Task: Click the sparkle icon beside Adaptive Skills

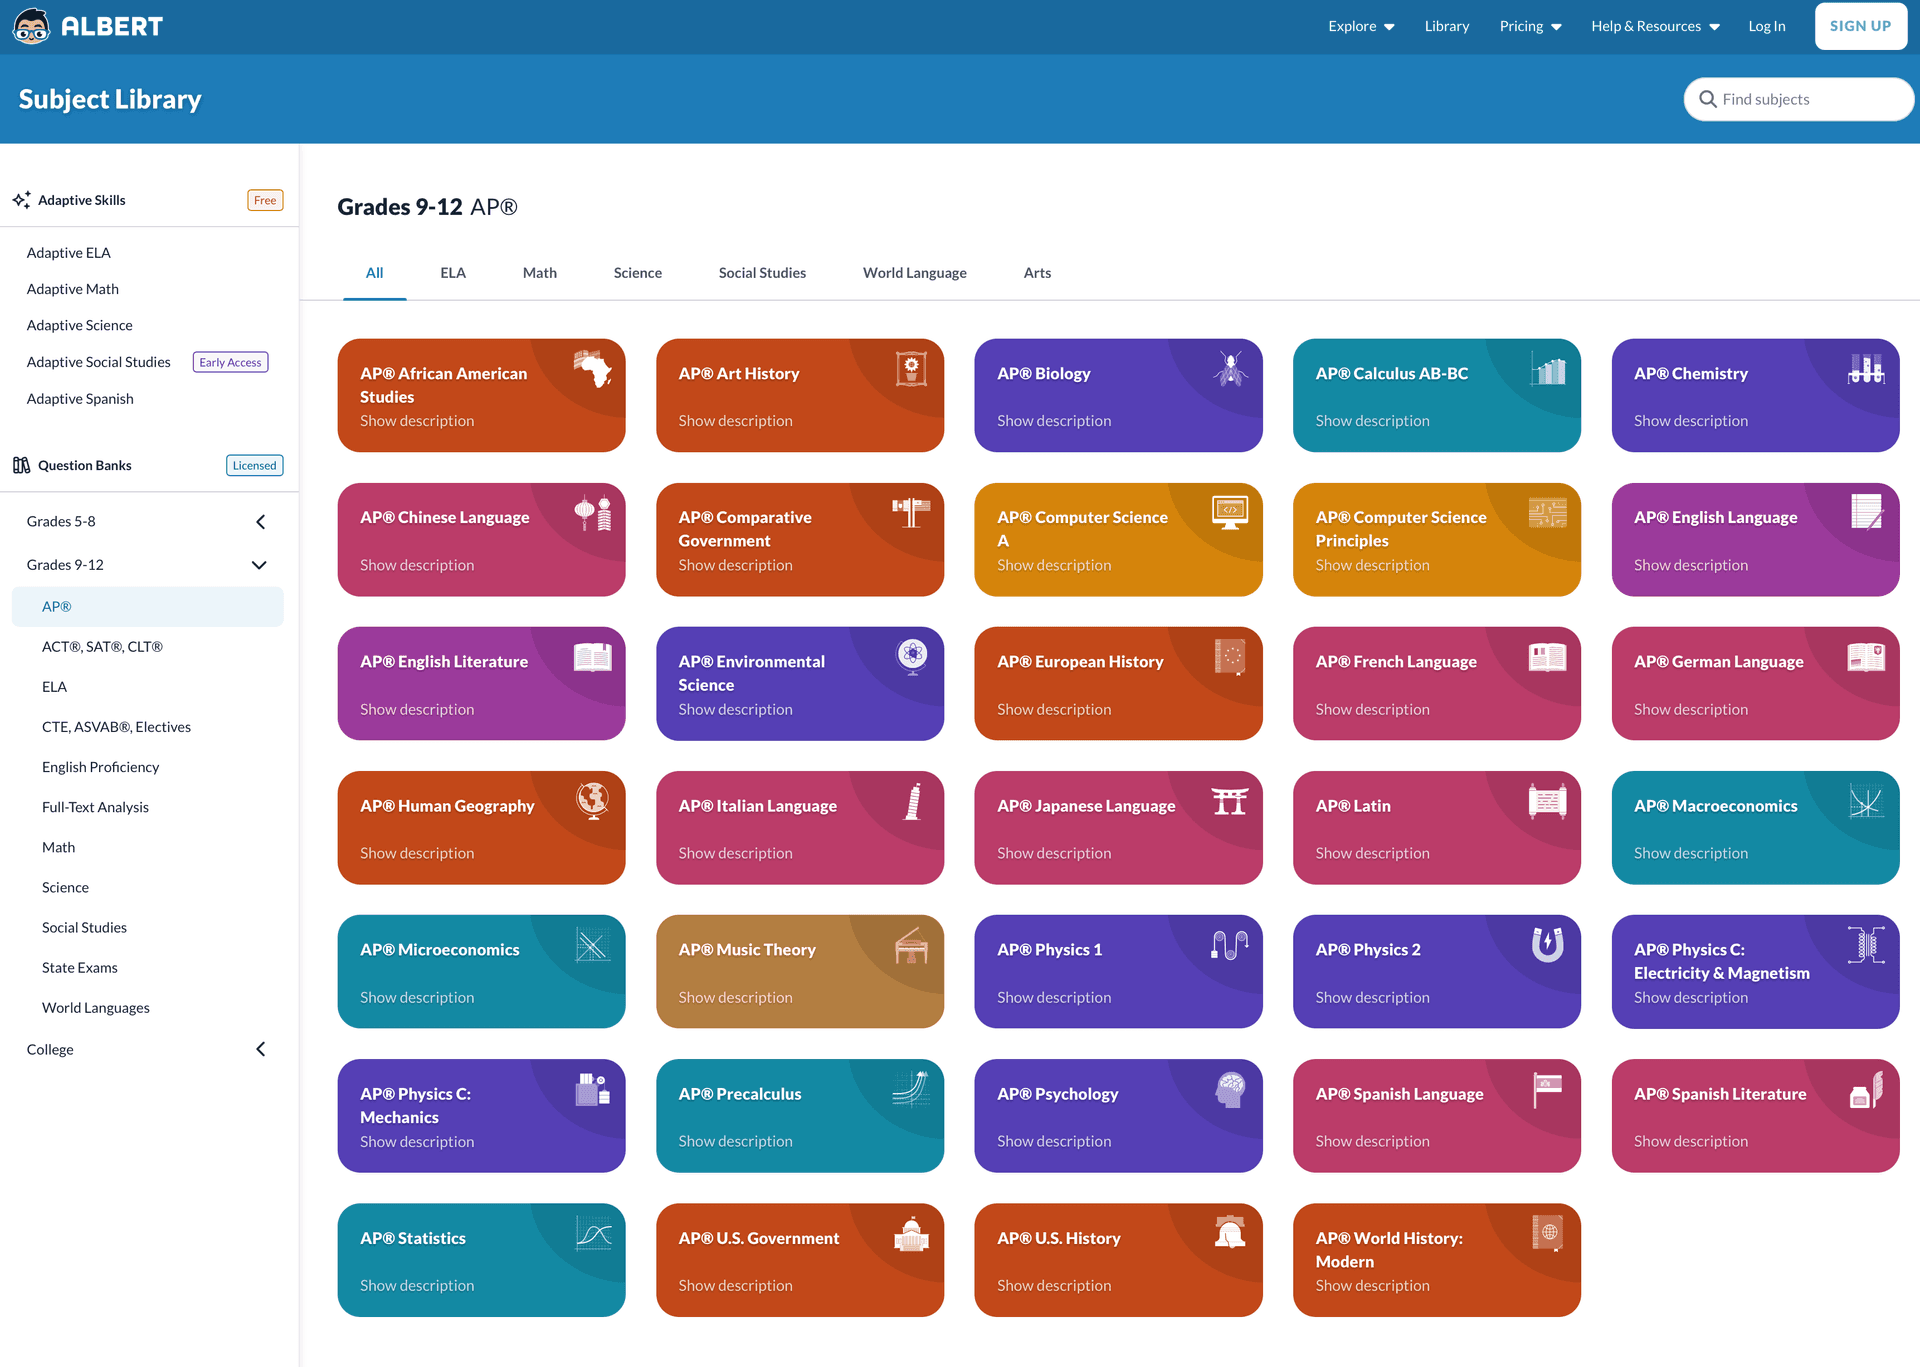Action: coord(21,200)
